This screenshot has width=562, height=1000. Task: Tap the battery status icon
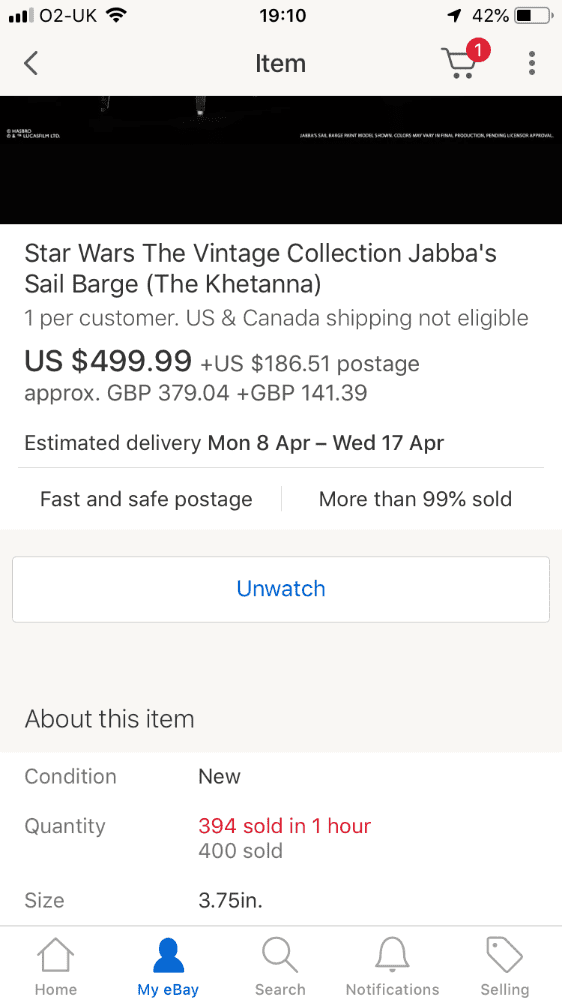point(533,15)
